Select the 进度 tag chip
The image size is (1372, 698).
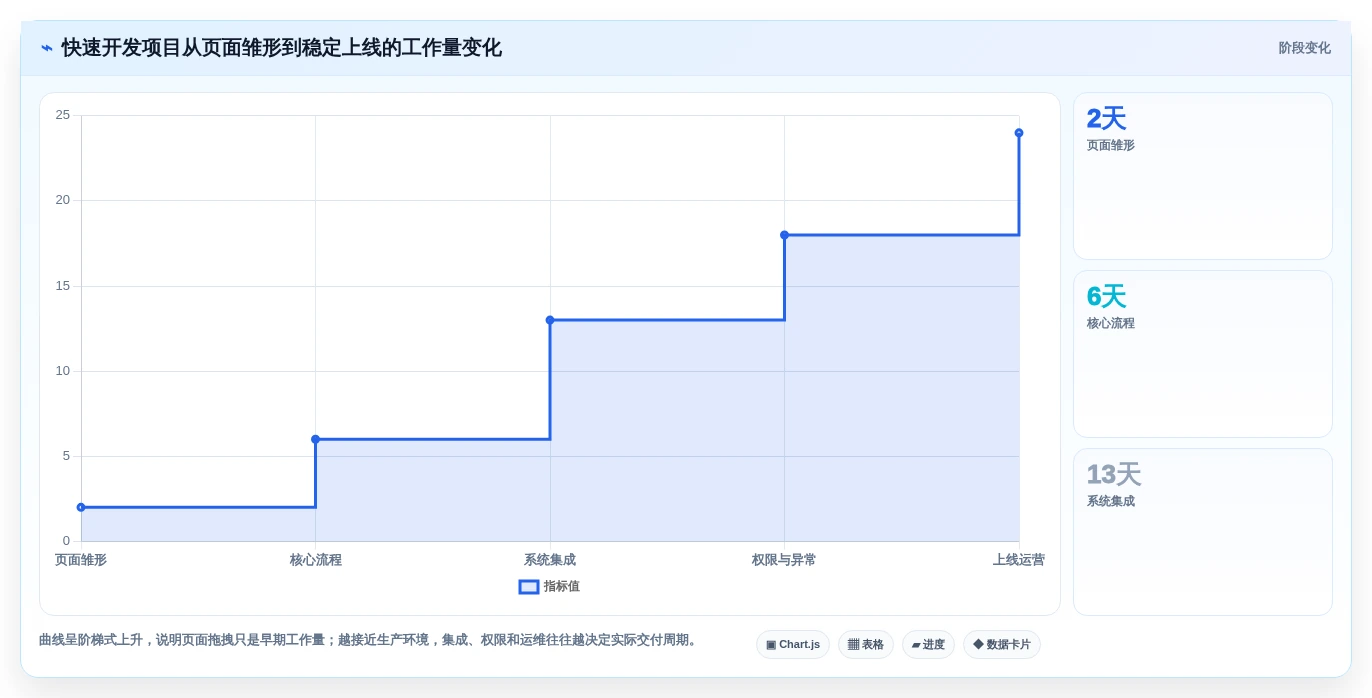(x=928, y=645)
